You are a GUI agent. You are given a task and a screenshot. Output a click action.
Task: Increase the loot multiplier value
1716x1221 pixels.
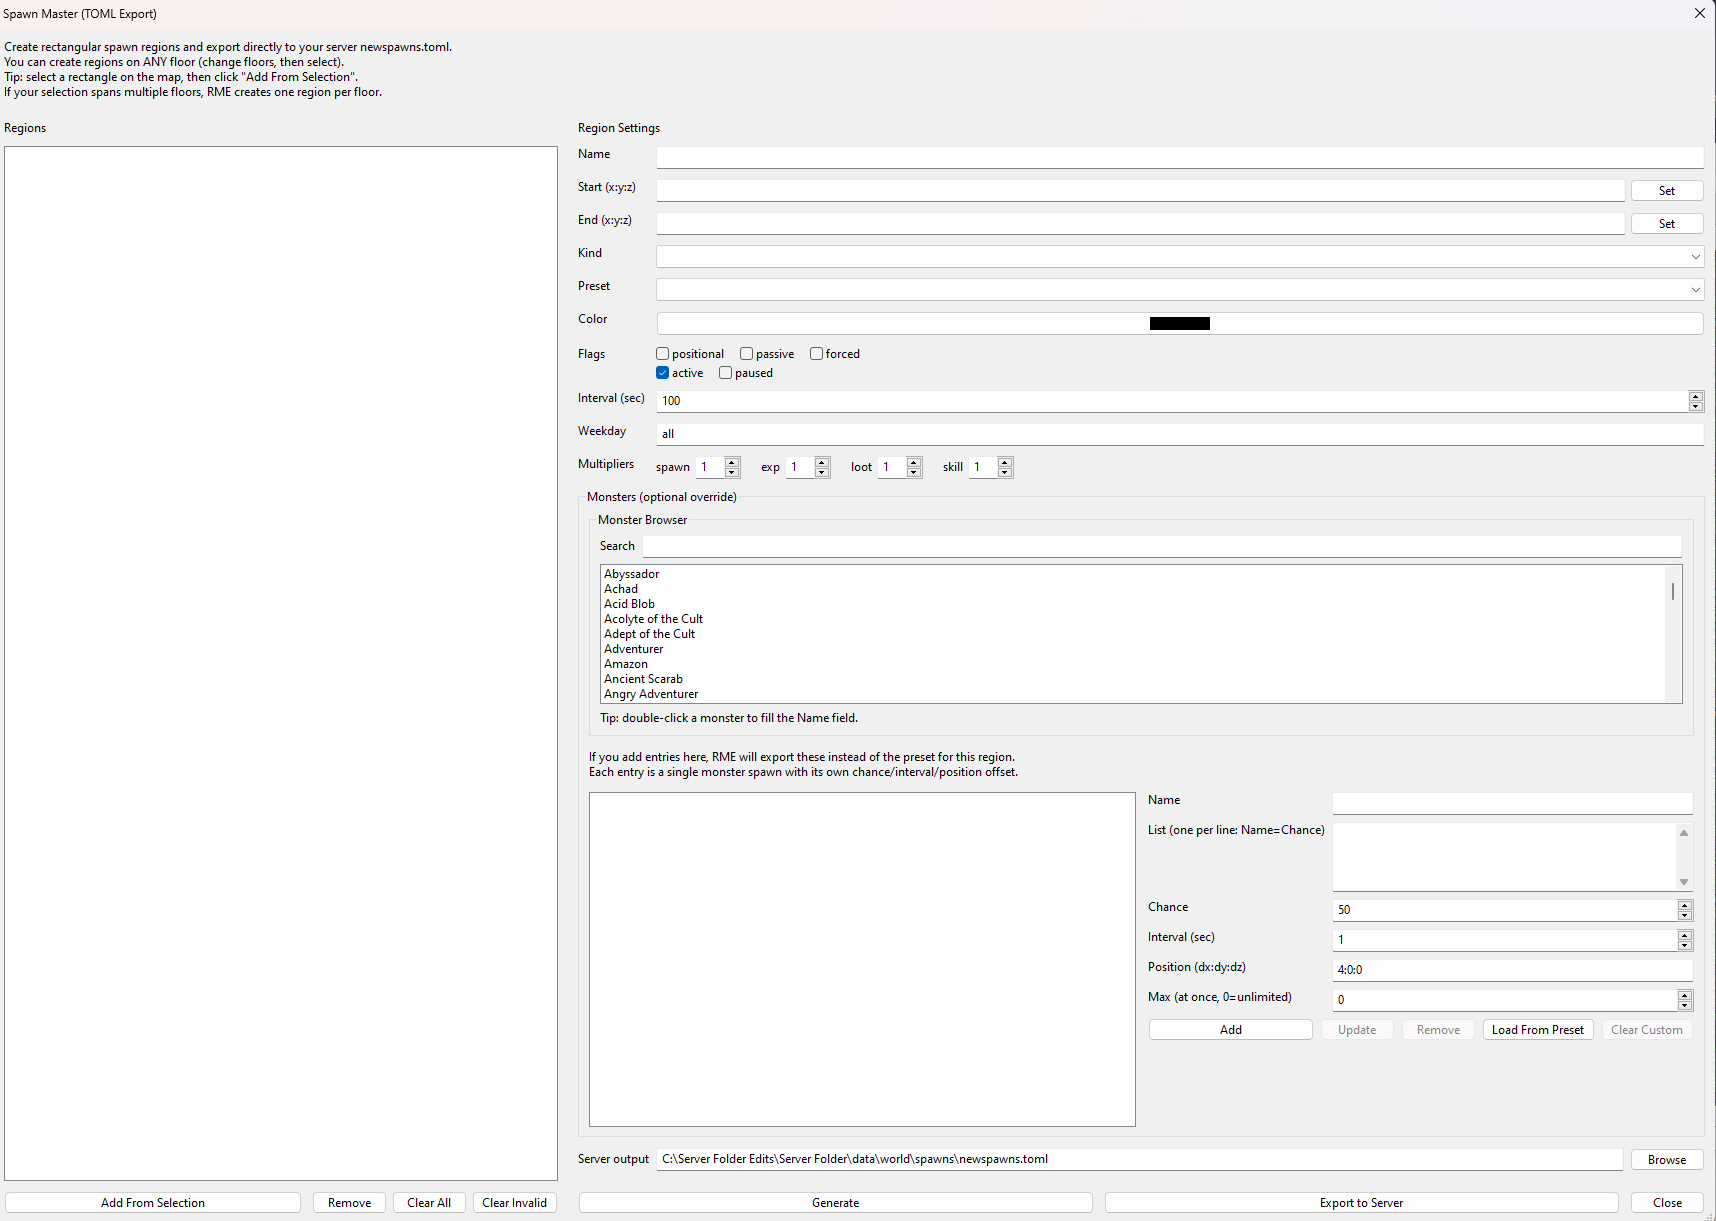click(x=914, y=462)
